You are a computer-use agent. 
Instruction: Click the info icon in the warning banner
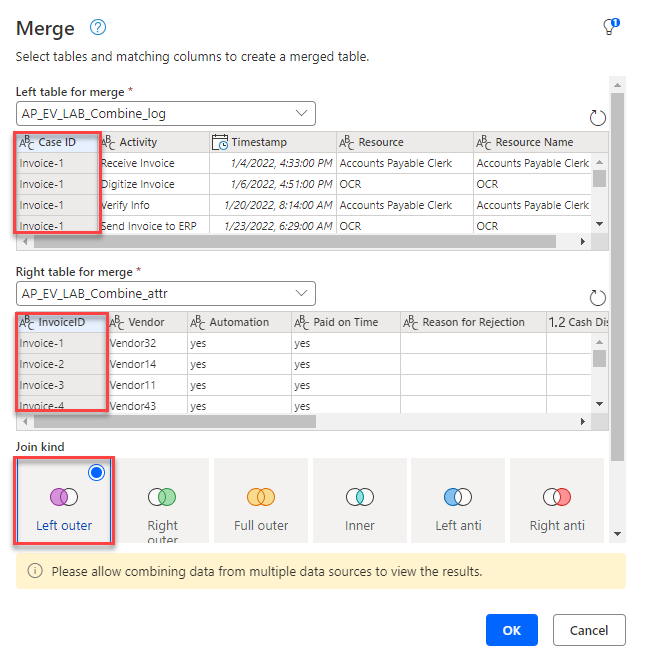click(x=35, y=571)
